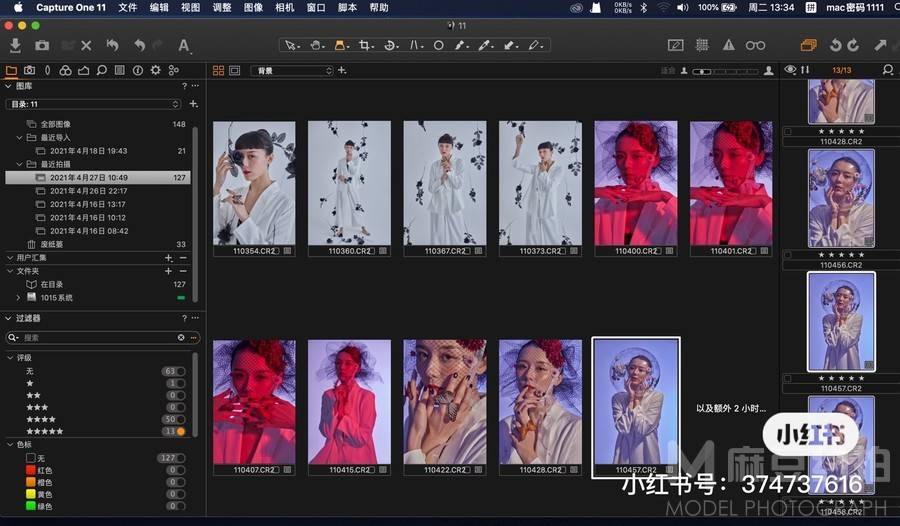Select the keystone tool

click(415, 45)
